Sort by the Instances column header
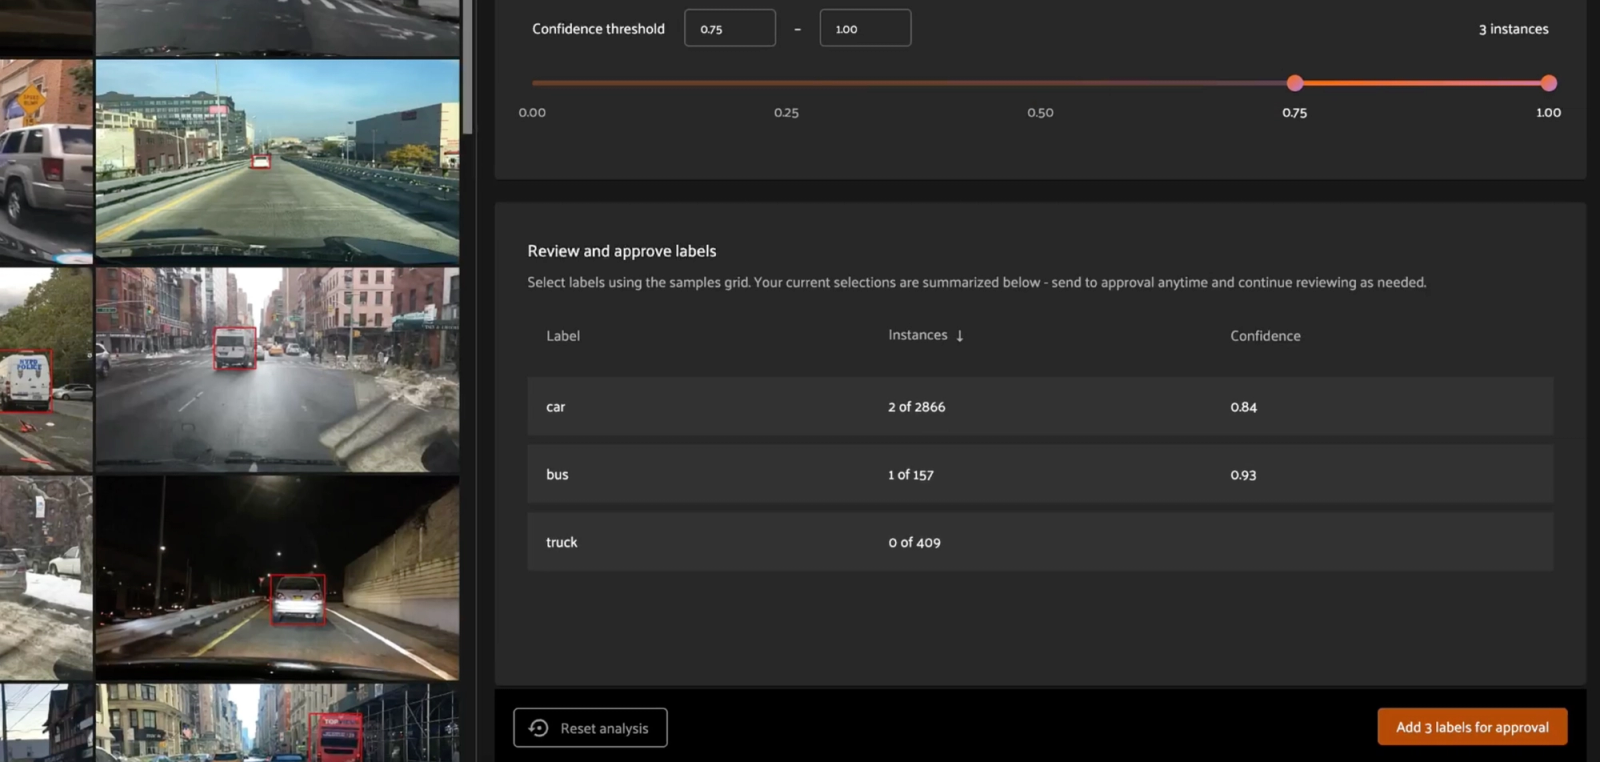 918,335
